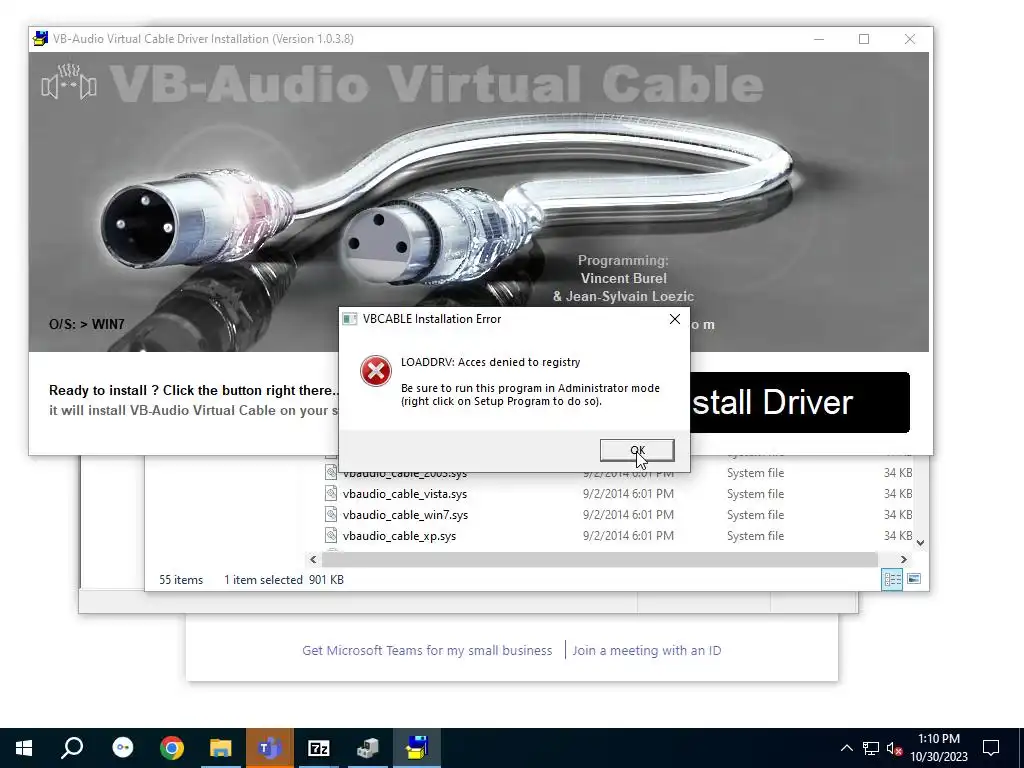
Task: Click the vbaudio_cable_xp.sys file icon
Action: coord(331,535)
